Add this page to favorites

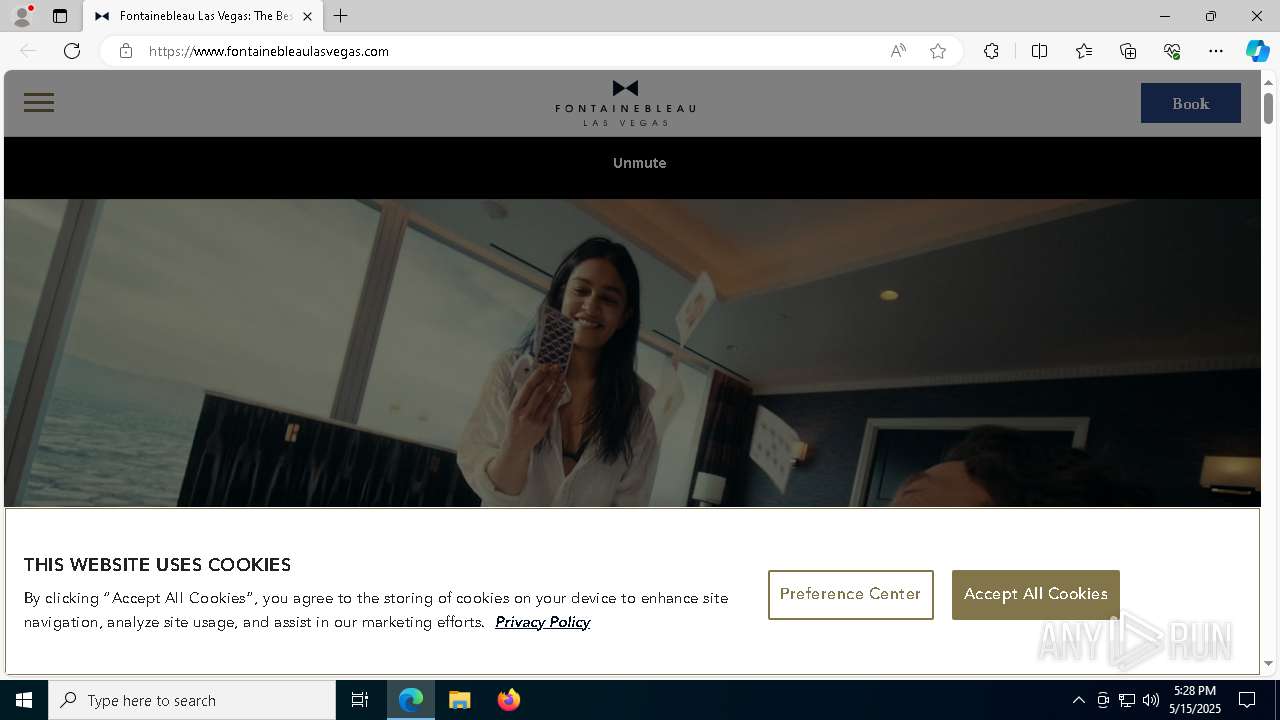[x=938, y=51]
